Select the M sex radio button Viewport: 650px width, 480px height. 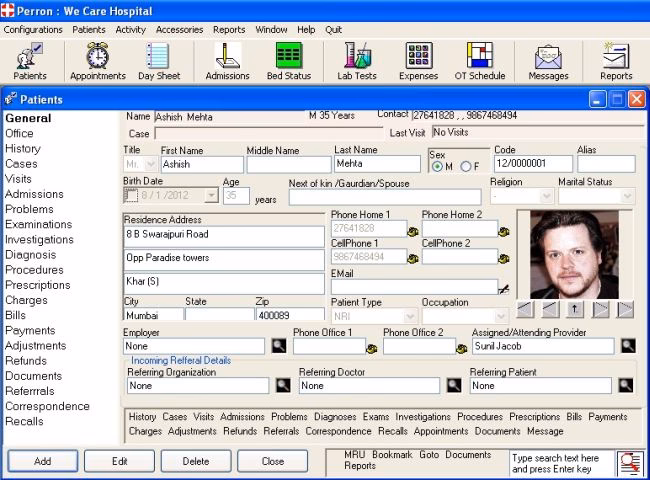coord(437,166)
